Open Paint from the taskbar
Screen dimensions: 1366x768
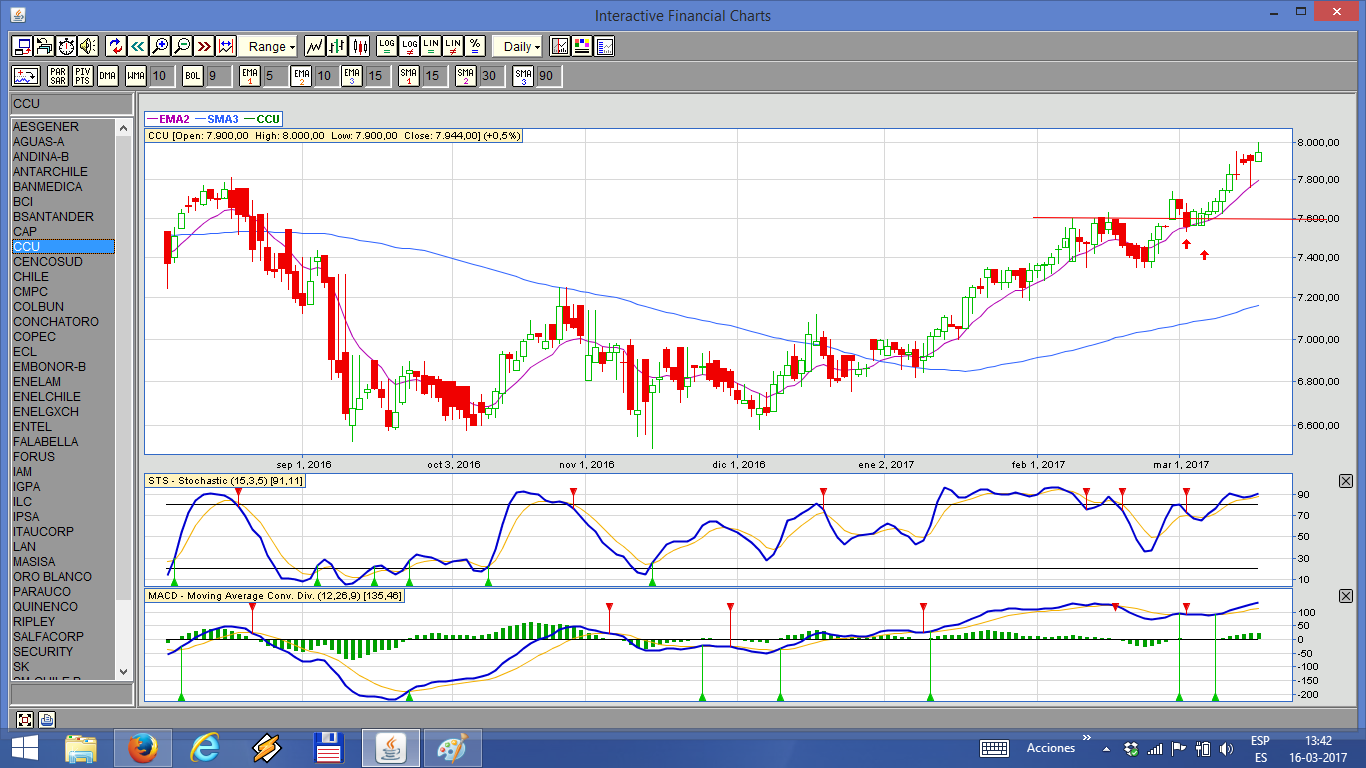coord(452,747)
